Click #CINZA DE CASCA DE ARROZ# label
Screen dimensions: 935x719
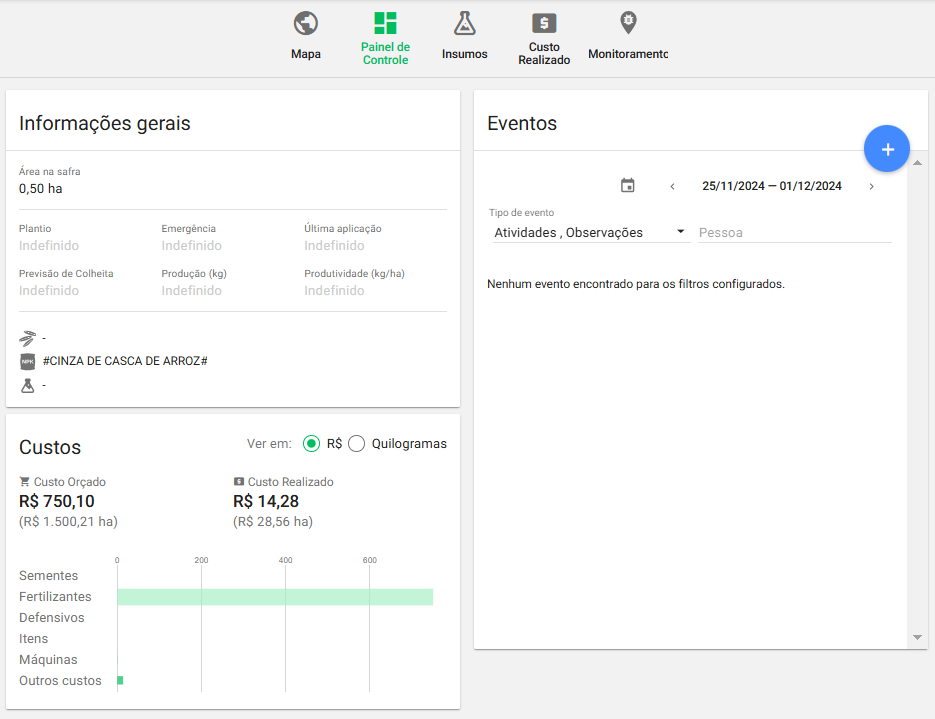coord(125,361)
